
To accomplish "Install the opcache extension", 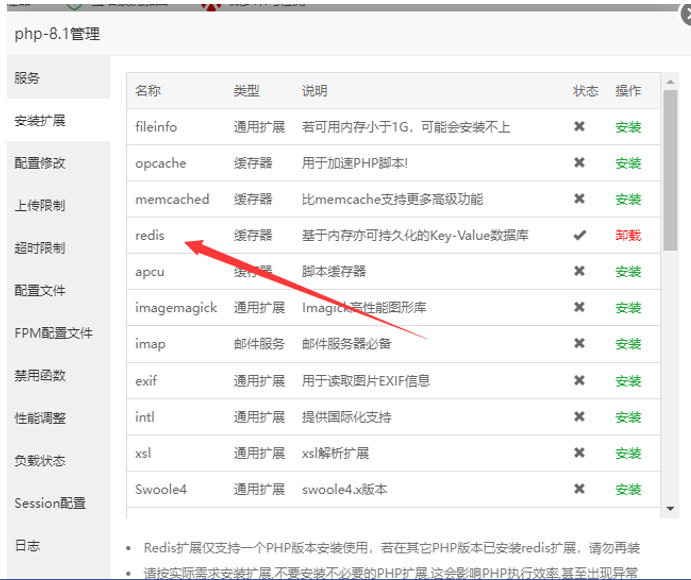I will [x=628, y=163].
